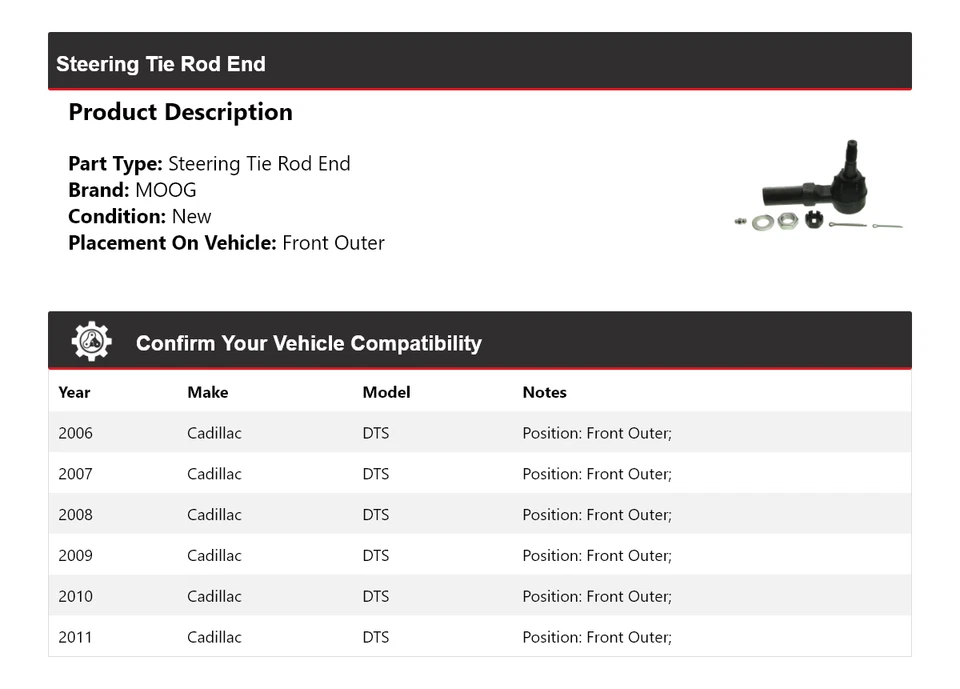
Task: Select the 2008 year cell
Action: click(75, 515)
